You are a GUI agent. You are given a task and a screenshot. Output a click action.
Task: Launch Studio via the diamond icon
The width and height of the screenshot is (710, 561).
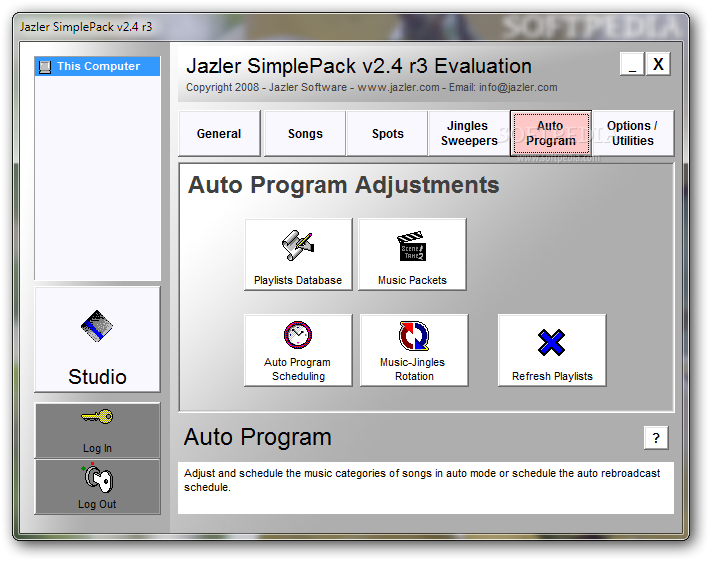point(96,326)
